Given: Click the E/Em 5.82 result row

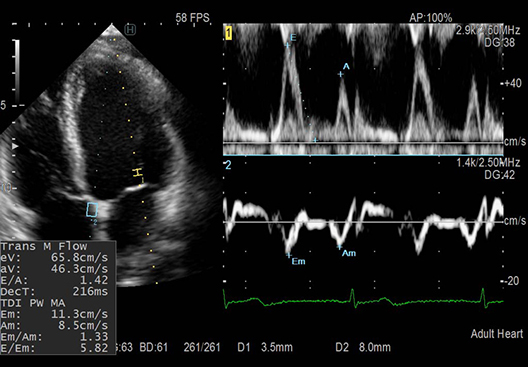Looking at the screenshot, I should 55,348.
